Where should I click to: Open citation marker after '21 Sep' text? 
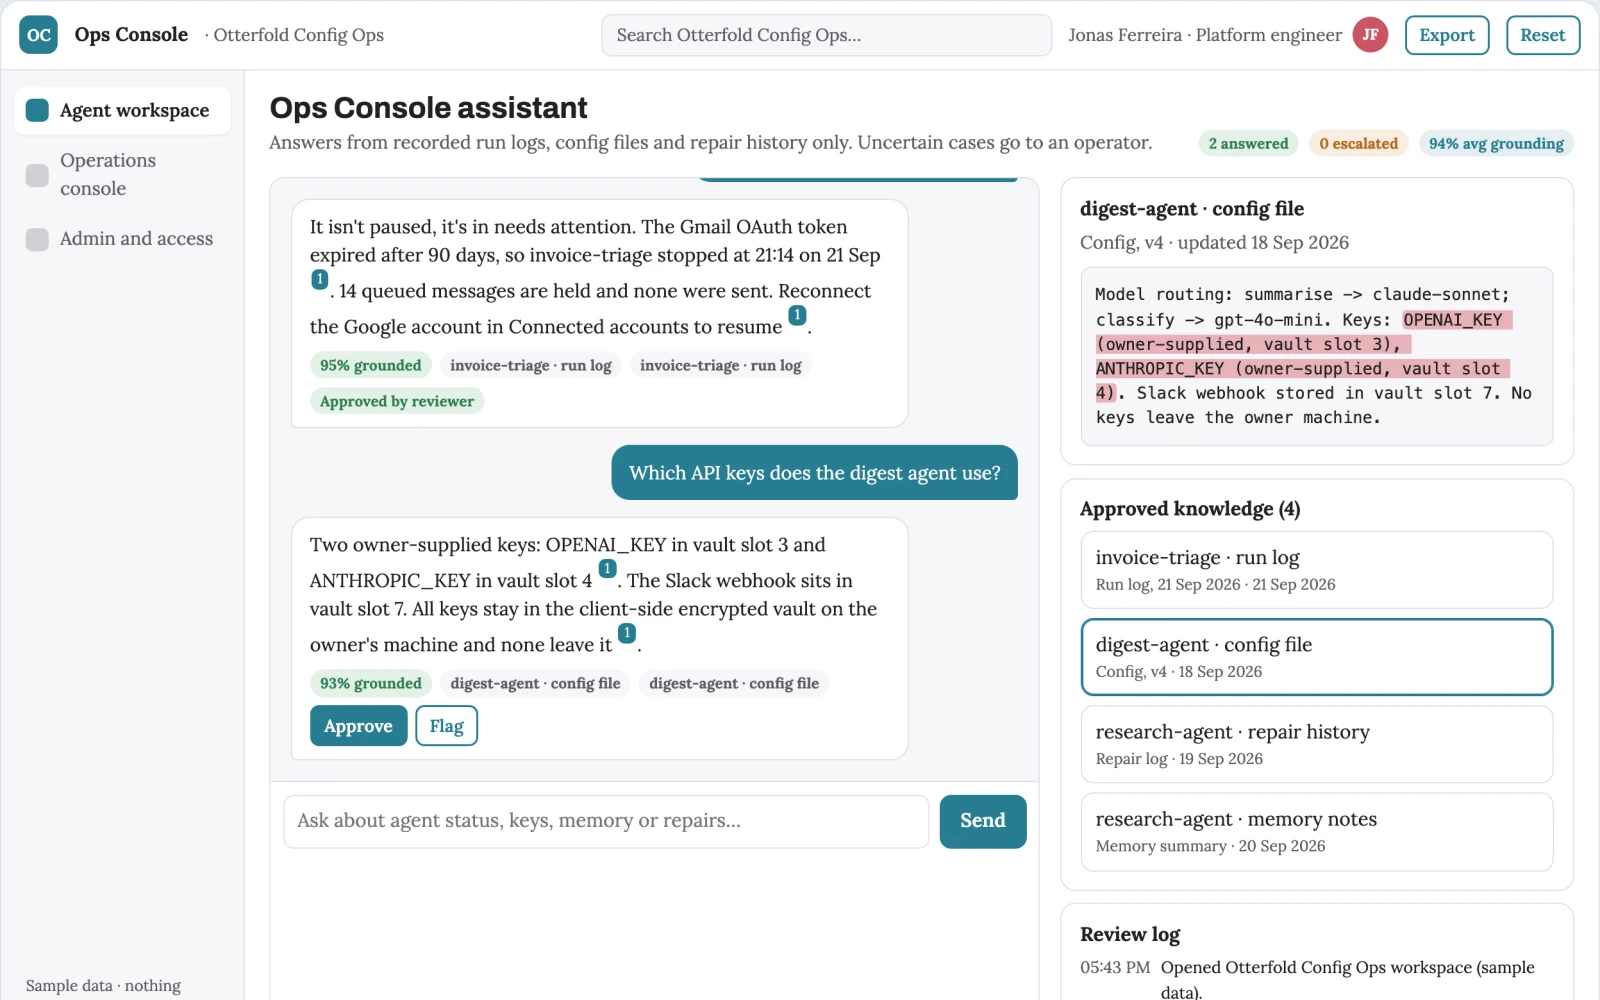319,280
